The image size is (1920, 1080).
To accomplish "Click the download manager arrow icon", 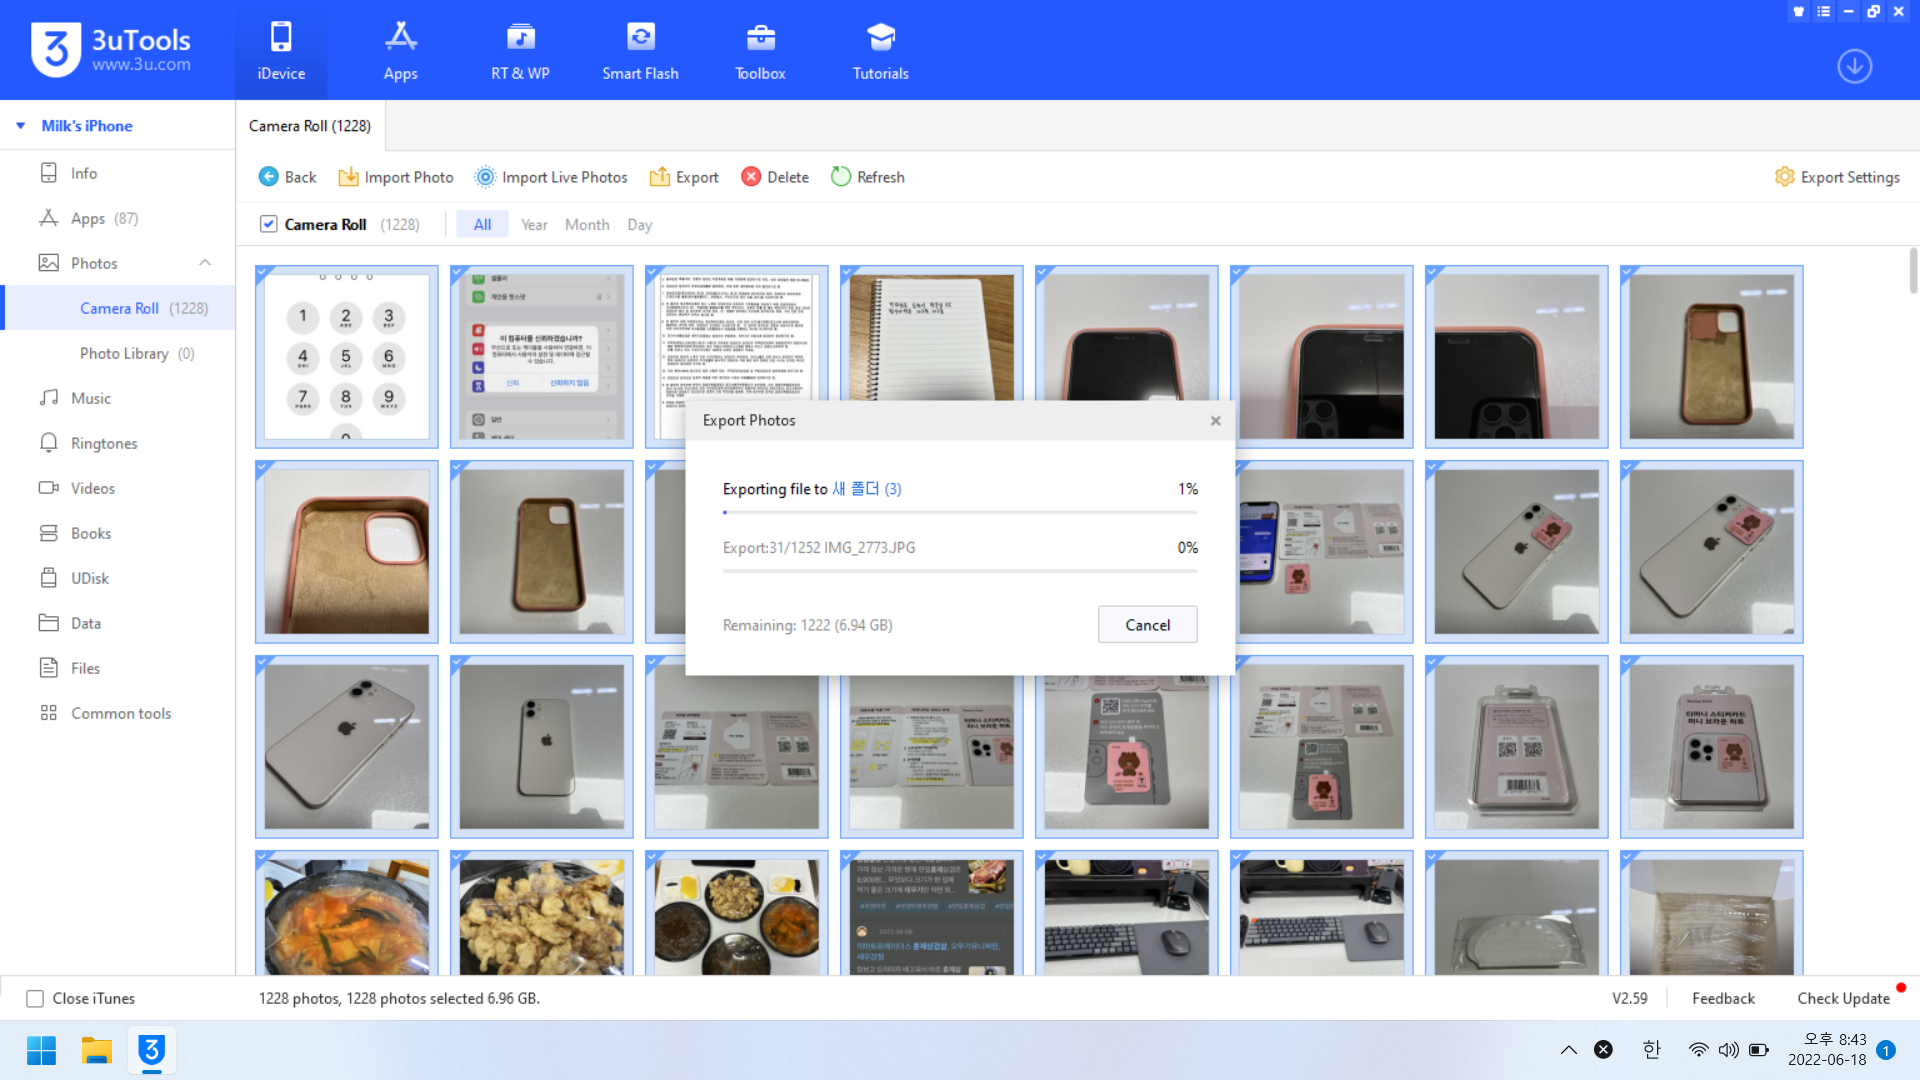I will pos(1854,66).
